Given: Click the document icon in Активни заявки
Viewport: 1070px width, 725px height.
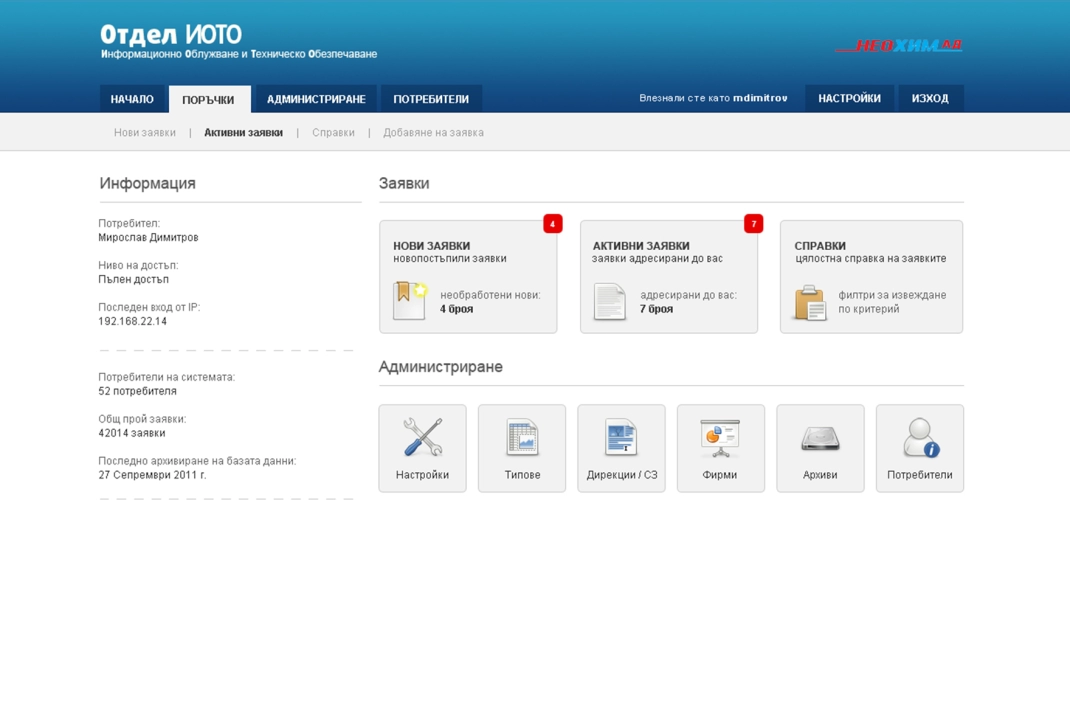Looking at the screenshot, I should point(609,301).
